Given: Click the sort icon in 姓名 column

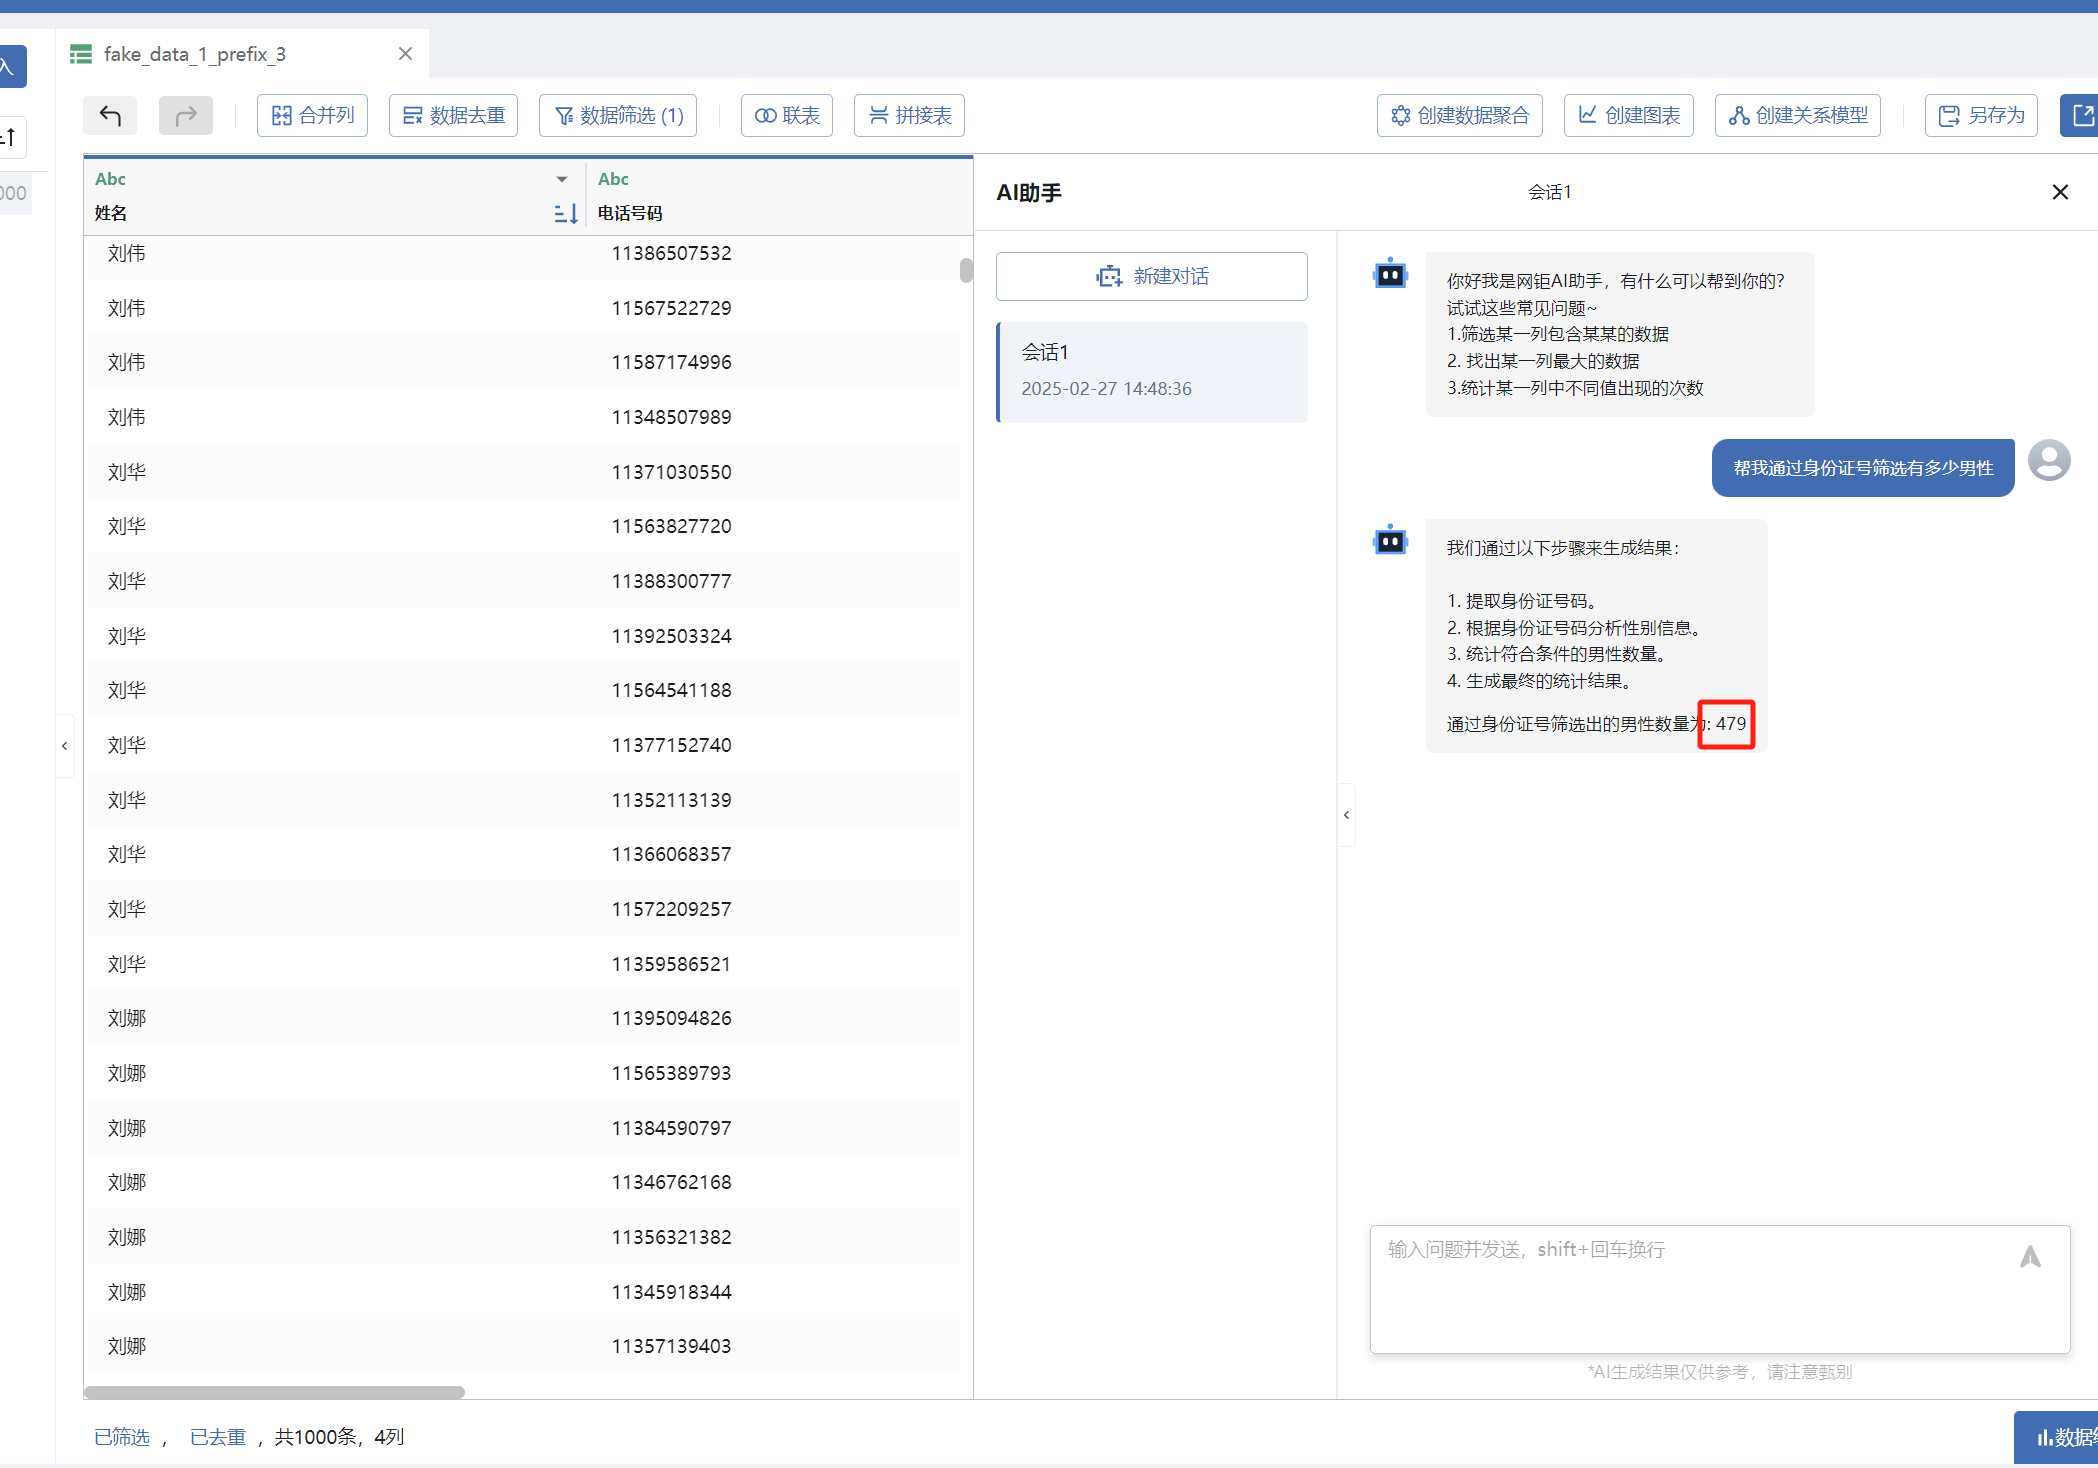Looking at the screenshot, I should (x=565, y=213).
